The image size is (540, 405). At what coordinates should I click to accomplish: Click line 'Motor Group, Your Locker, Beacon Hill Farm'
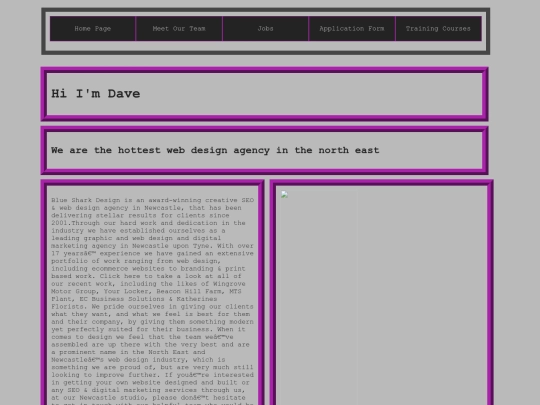pyautogui.click(x=146, y=291)
